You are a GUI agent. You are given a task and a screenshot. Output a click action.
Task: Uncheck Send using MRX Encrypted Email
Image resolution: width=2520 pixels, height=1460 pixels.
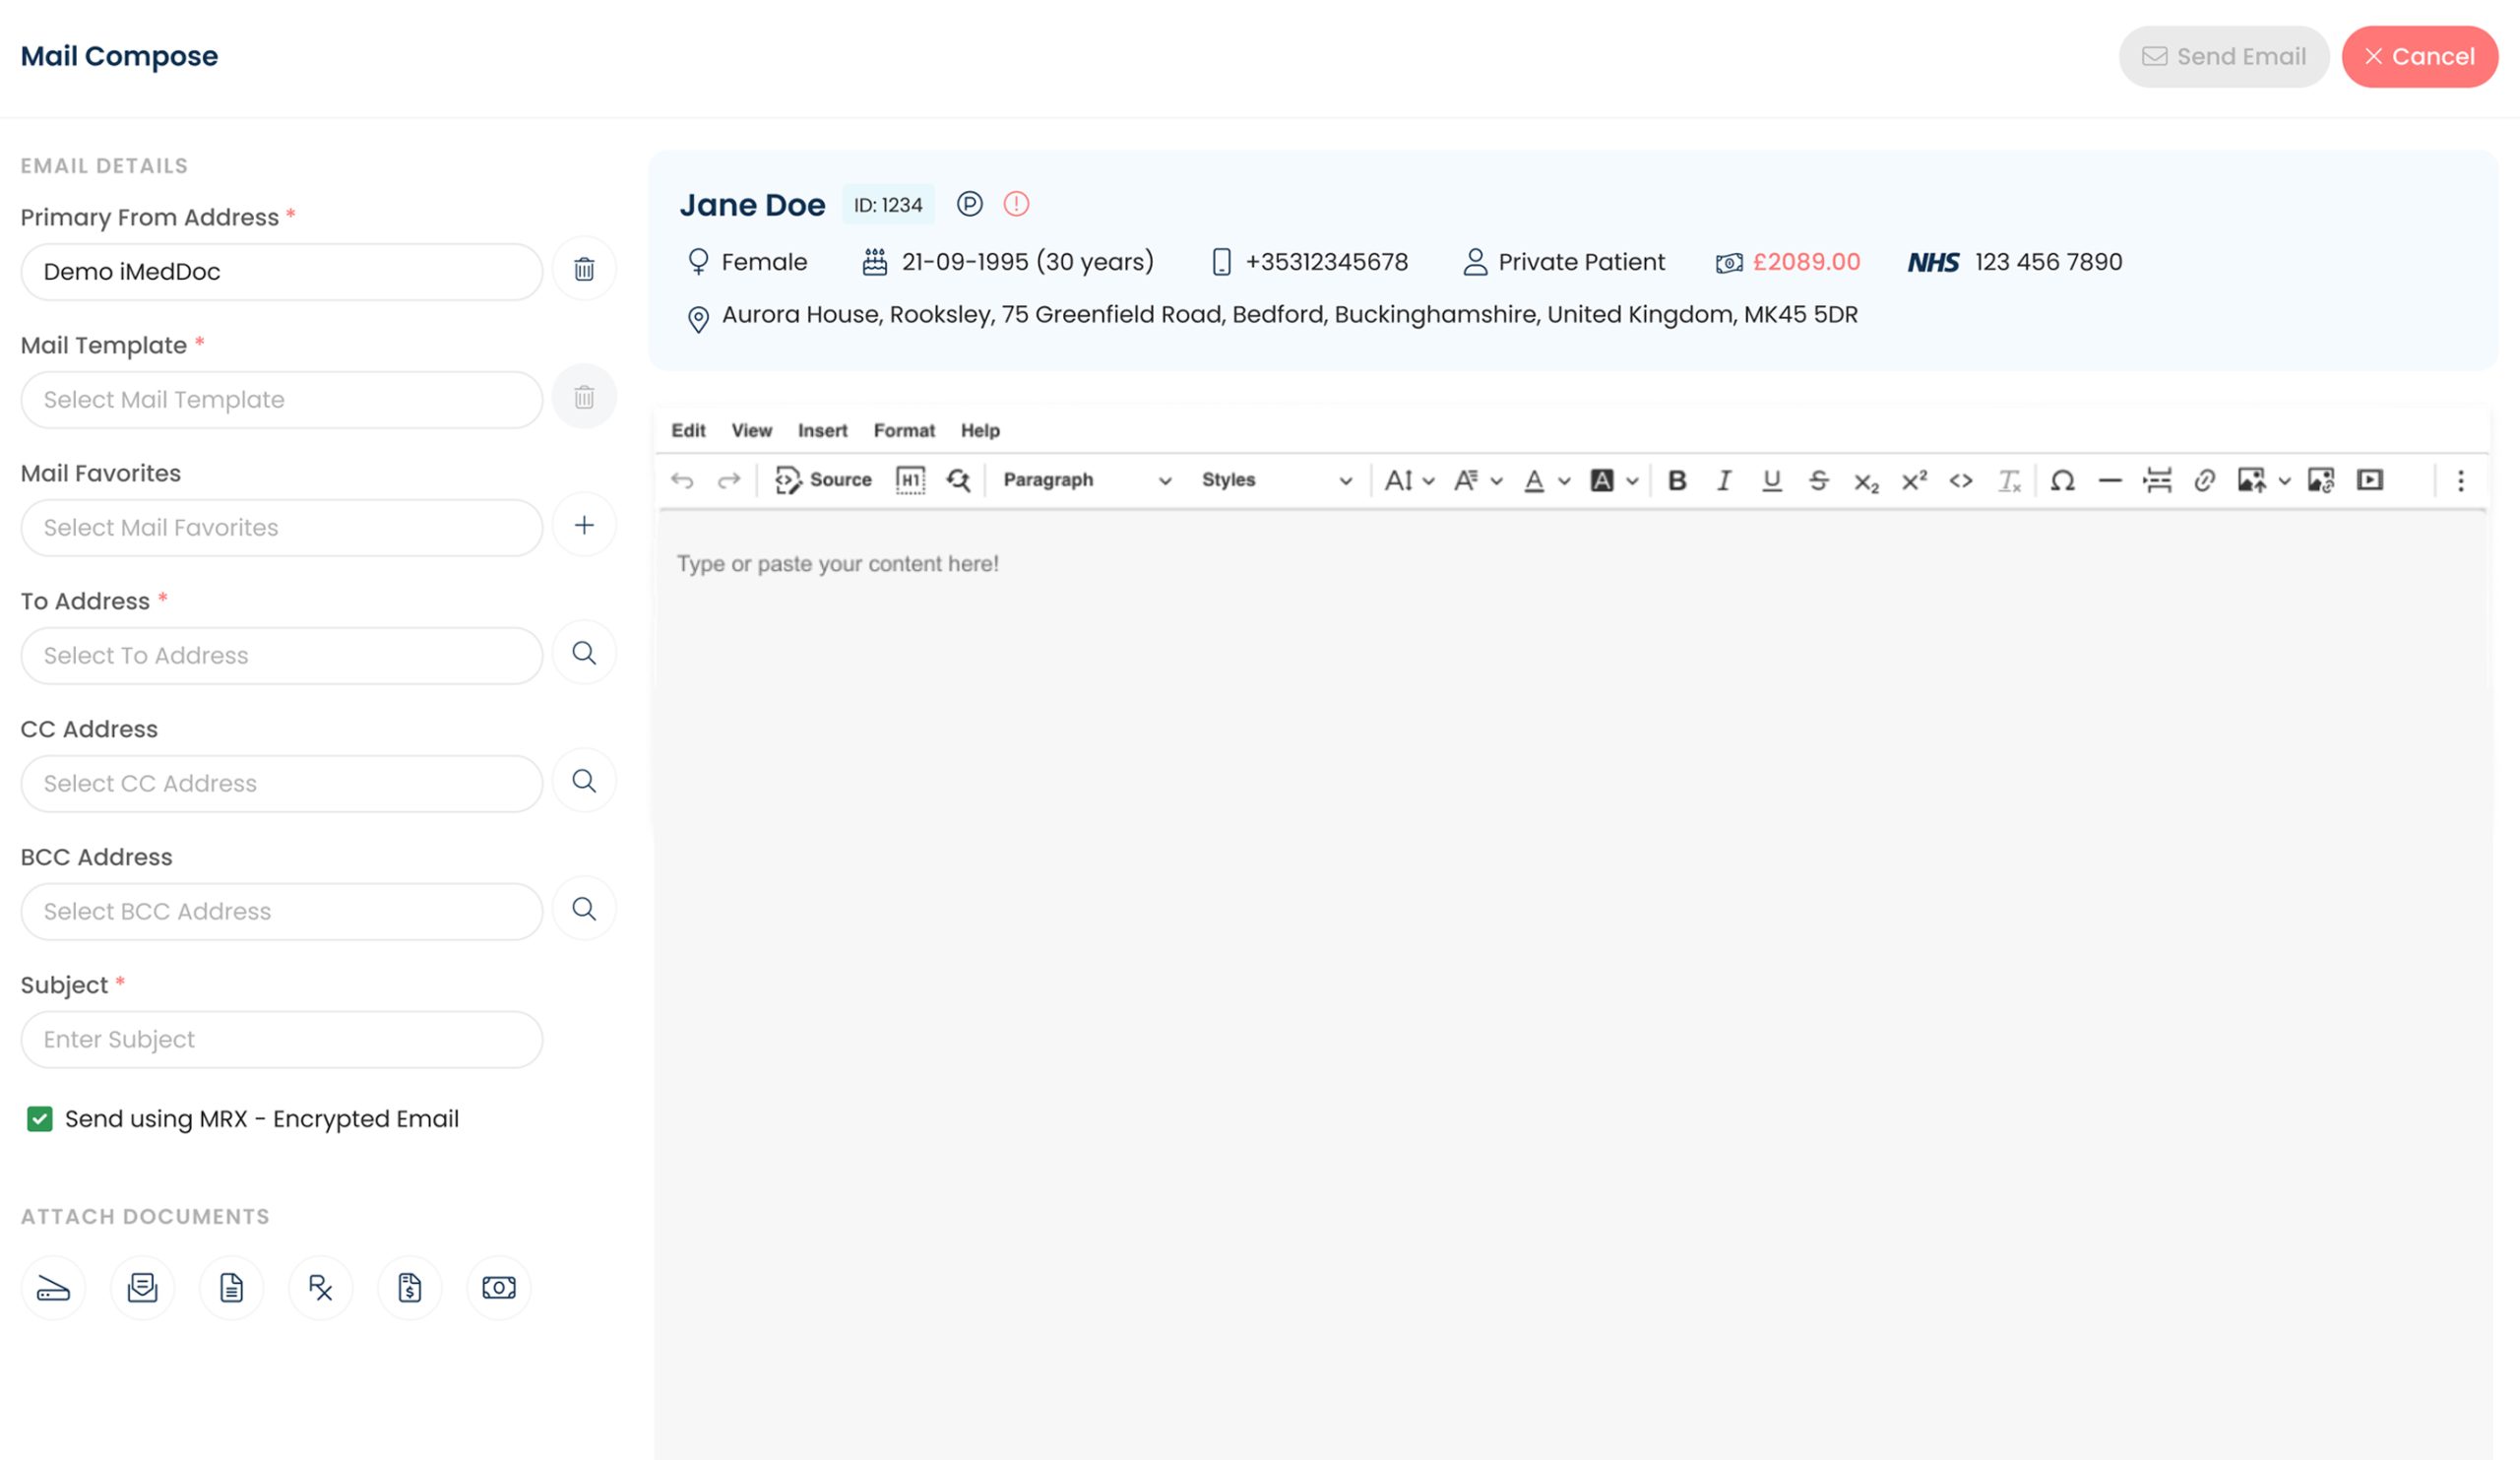40,1119
